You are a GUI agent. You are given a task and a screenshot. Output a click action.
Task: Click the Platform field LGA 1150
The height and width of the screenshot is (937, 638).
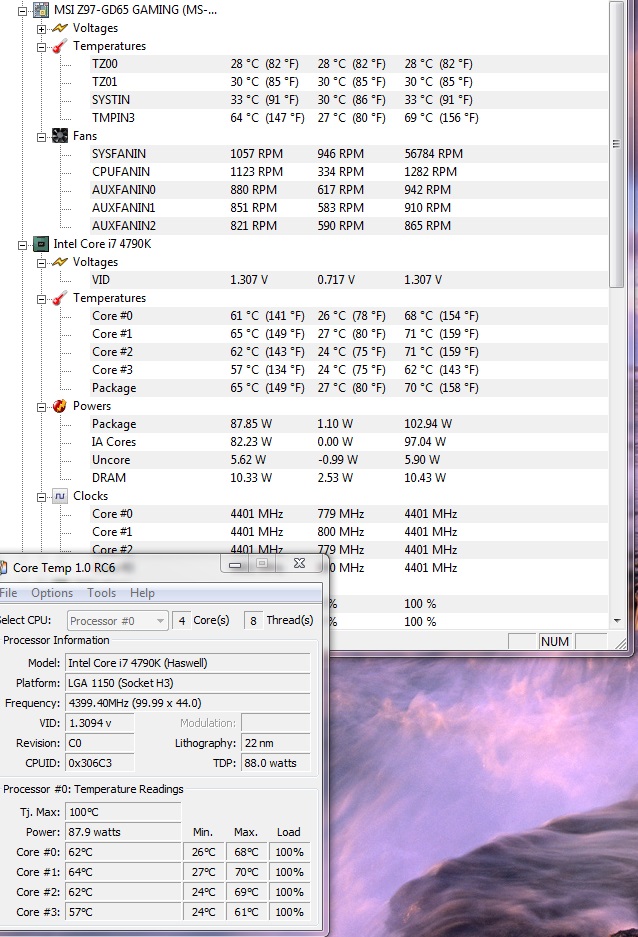tap(188, 683)
